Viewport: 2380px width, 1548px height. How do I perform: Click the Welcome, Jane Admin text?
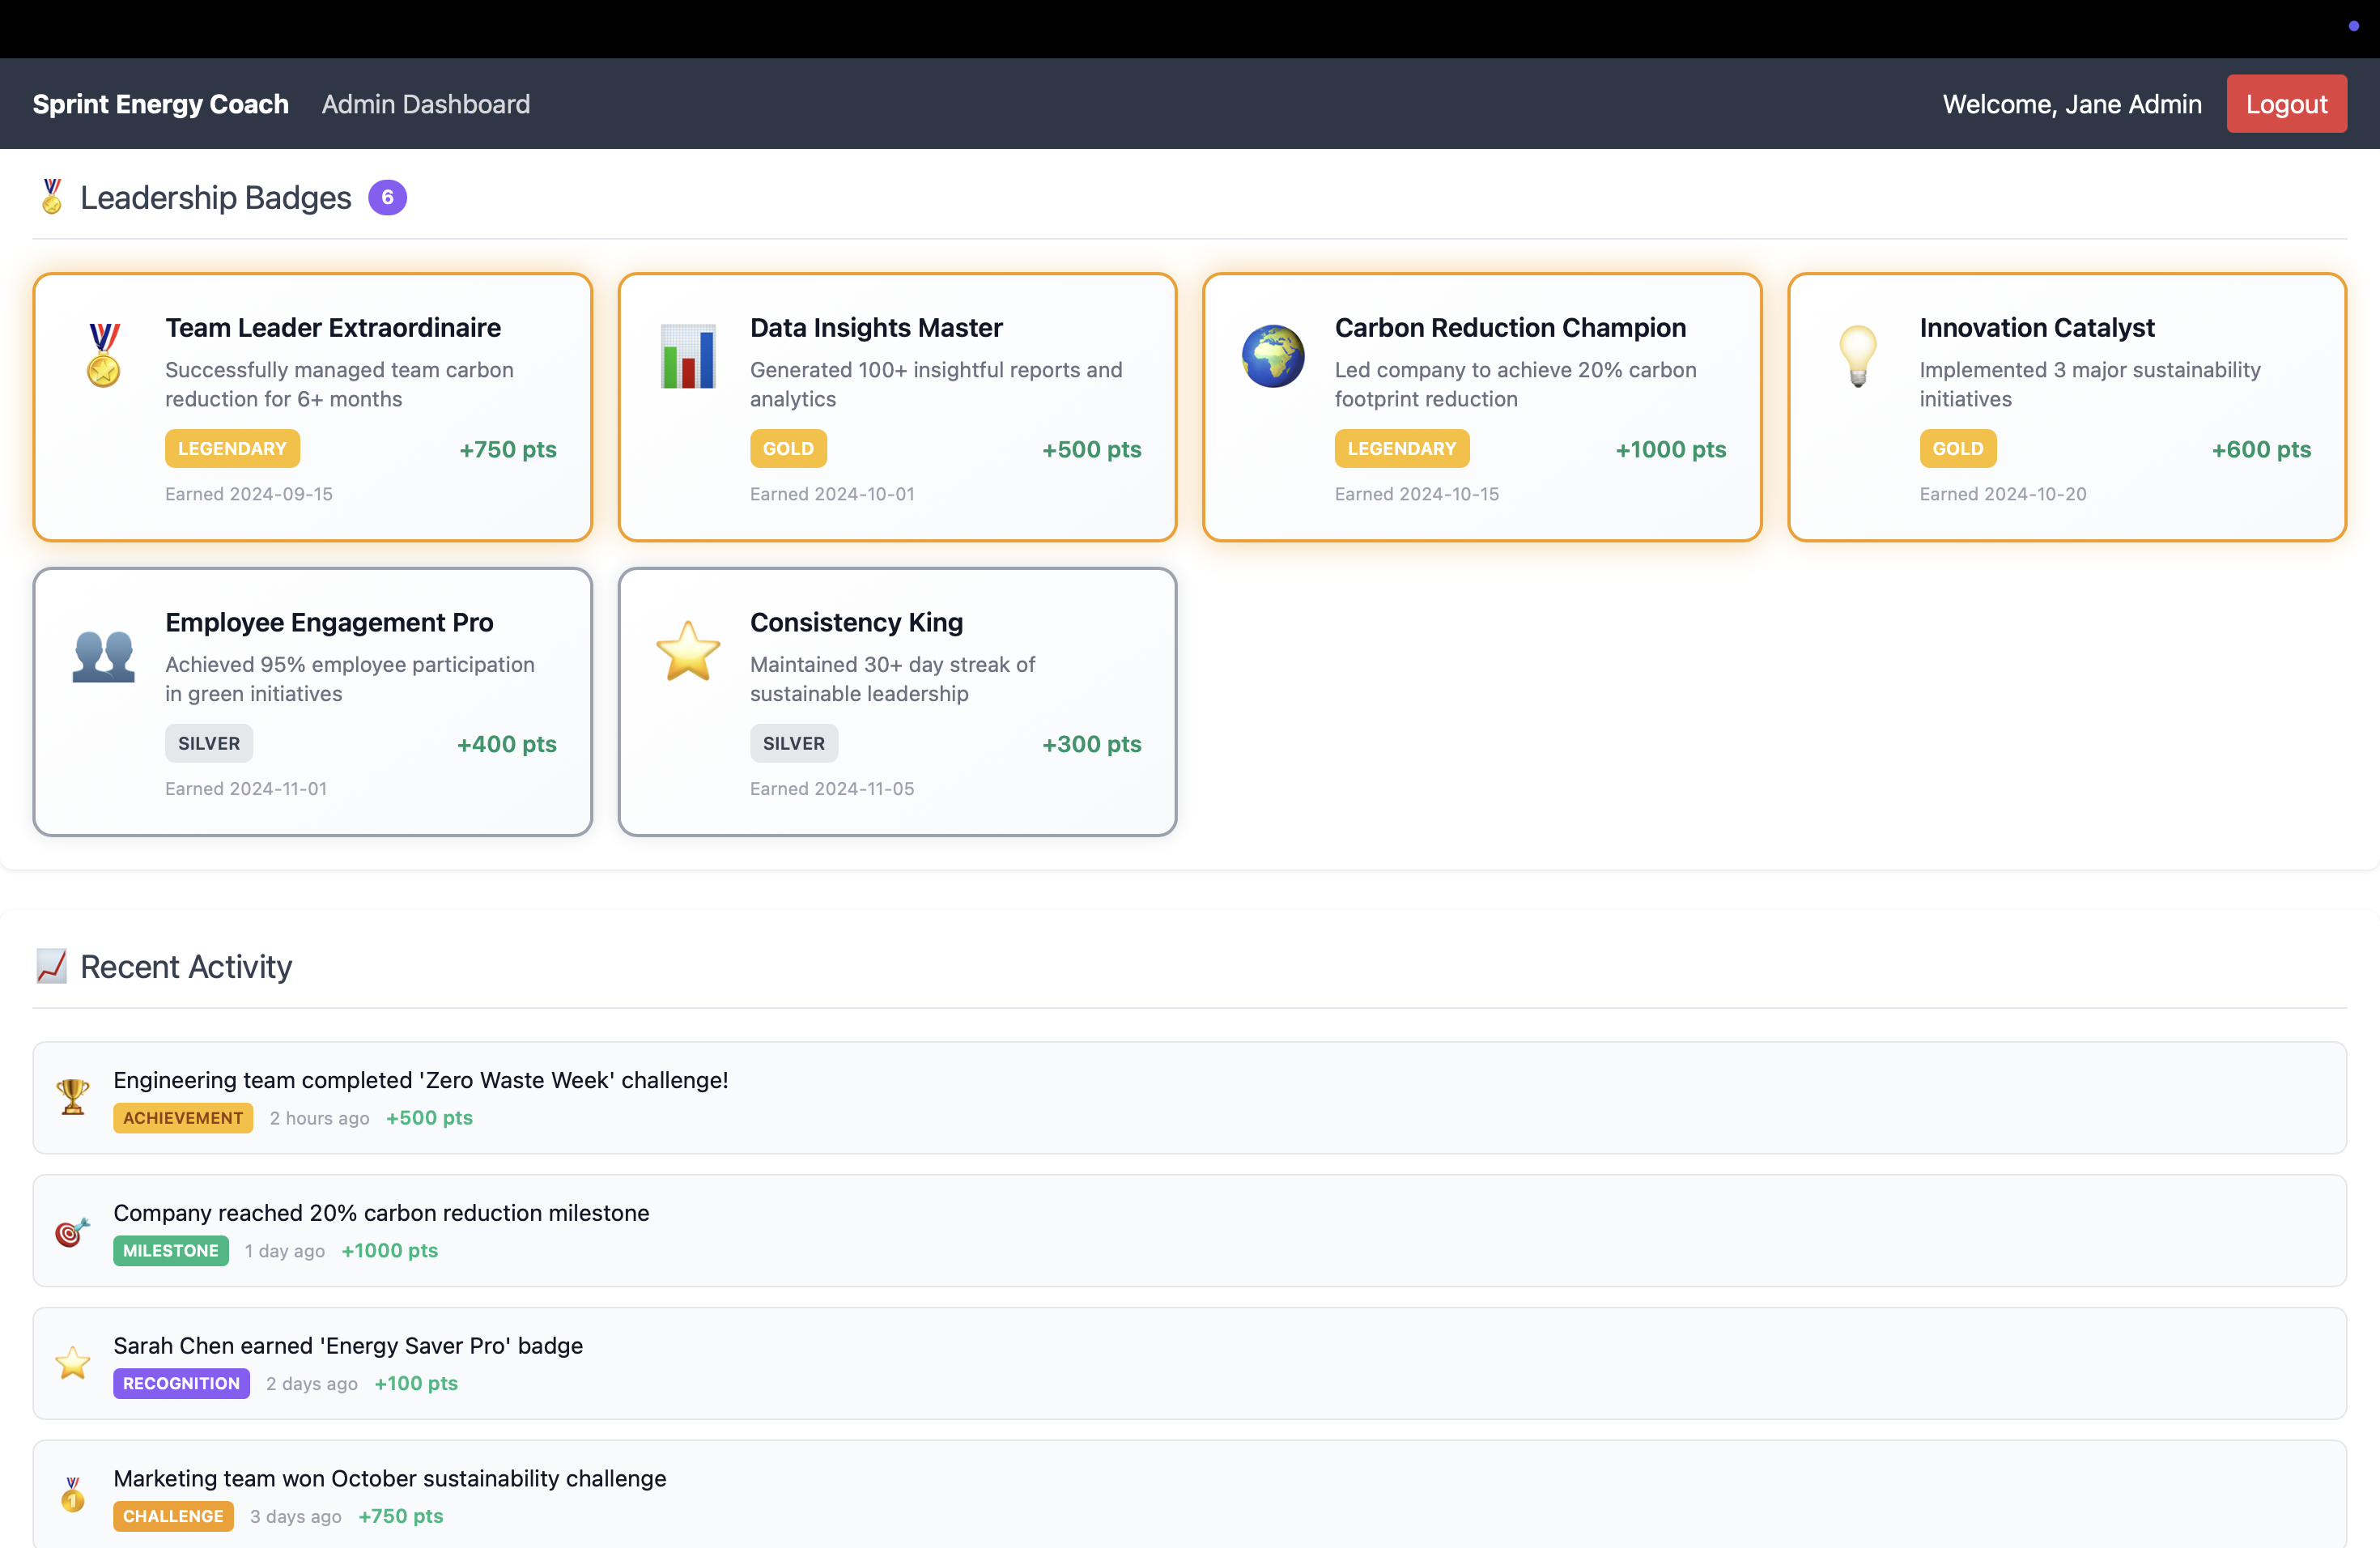(2072, 104)
